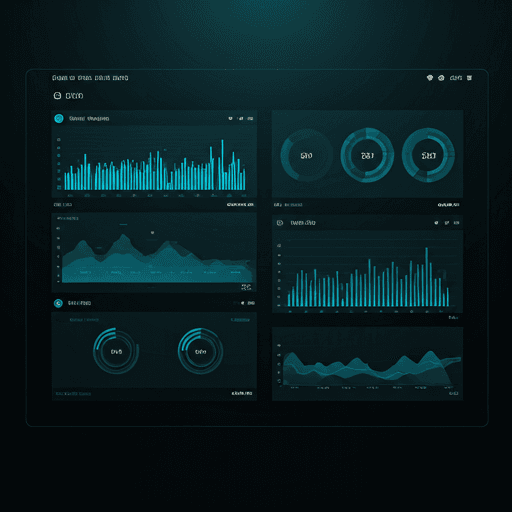Click the circular icon in the top-right header
The height and width of the screenshot is (512, 512).
point(441,78)
